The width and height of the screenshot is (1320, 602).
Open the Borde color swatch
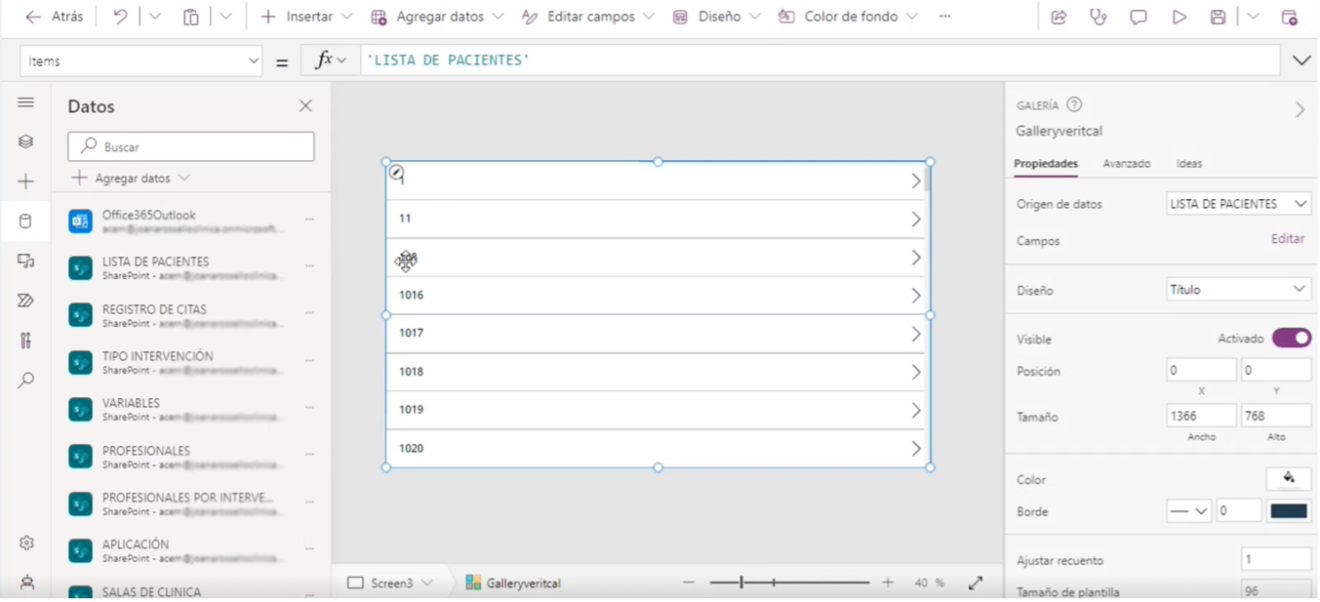pyautogui.click(x=1289, y=510)
